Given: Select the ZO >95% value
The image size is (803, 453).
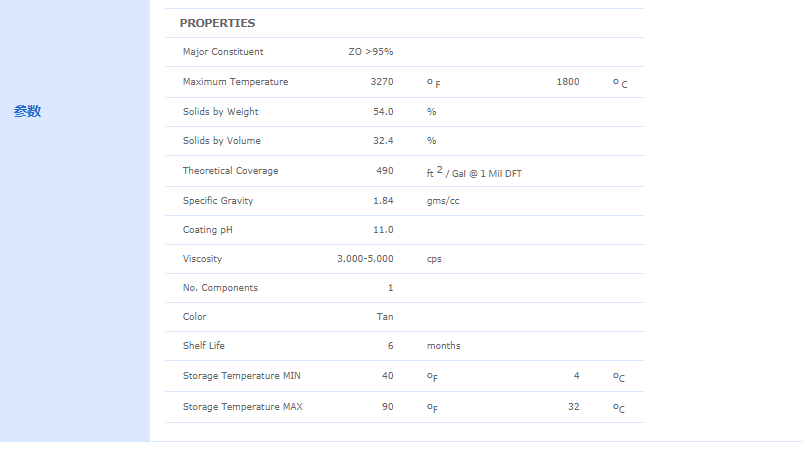Looking at the screenshot, I should tap(371, 52).
